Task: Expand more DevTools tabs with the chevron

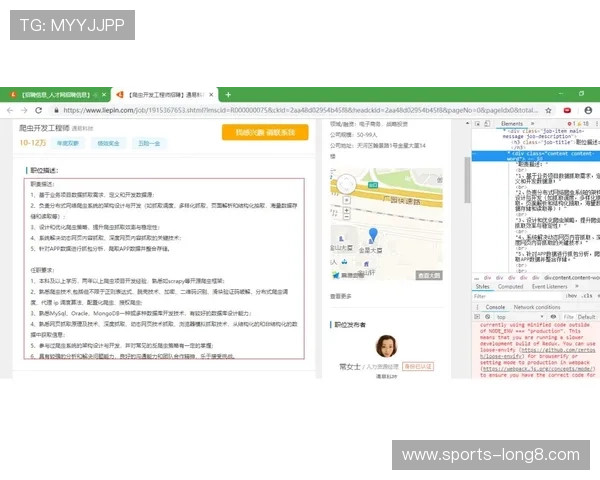Action: 532,124
